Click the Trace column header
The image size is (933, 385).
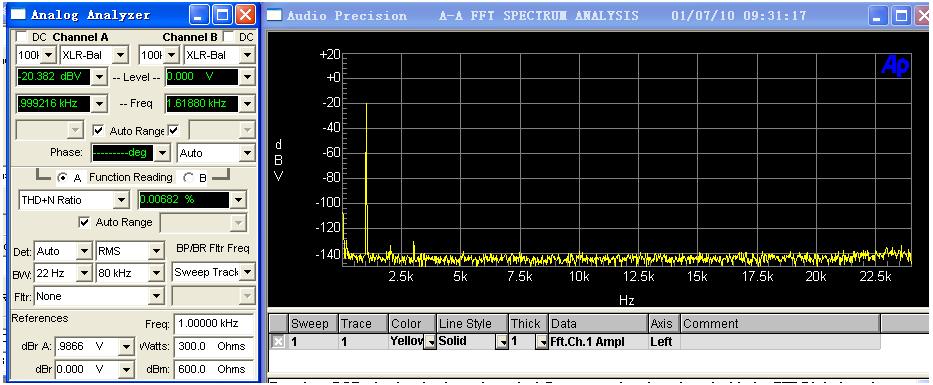tap(363, 324)
